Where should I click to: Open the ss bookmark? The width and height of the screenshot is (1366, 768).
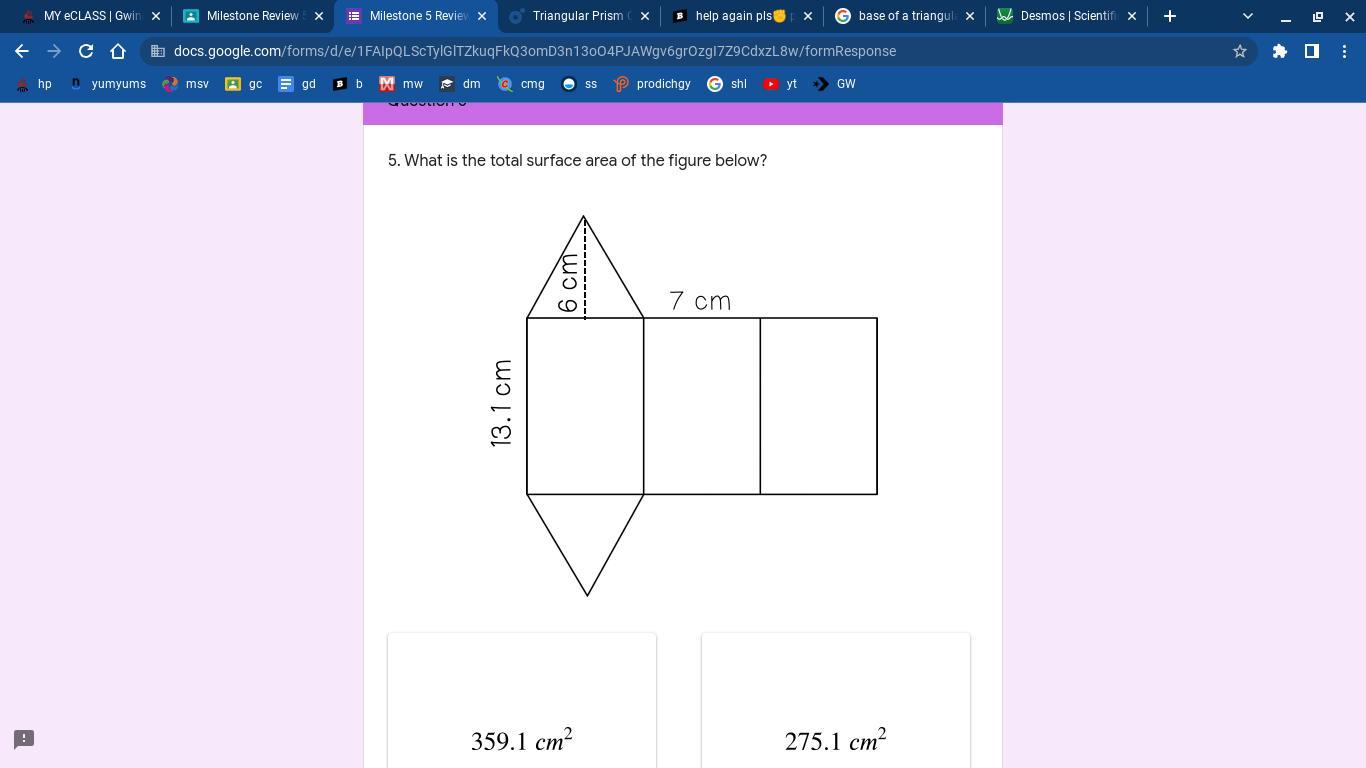click(x=580, y=84)
